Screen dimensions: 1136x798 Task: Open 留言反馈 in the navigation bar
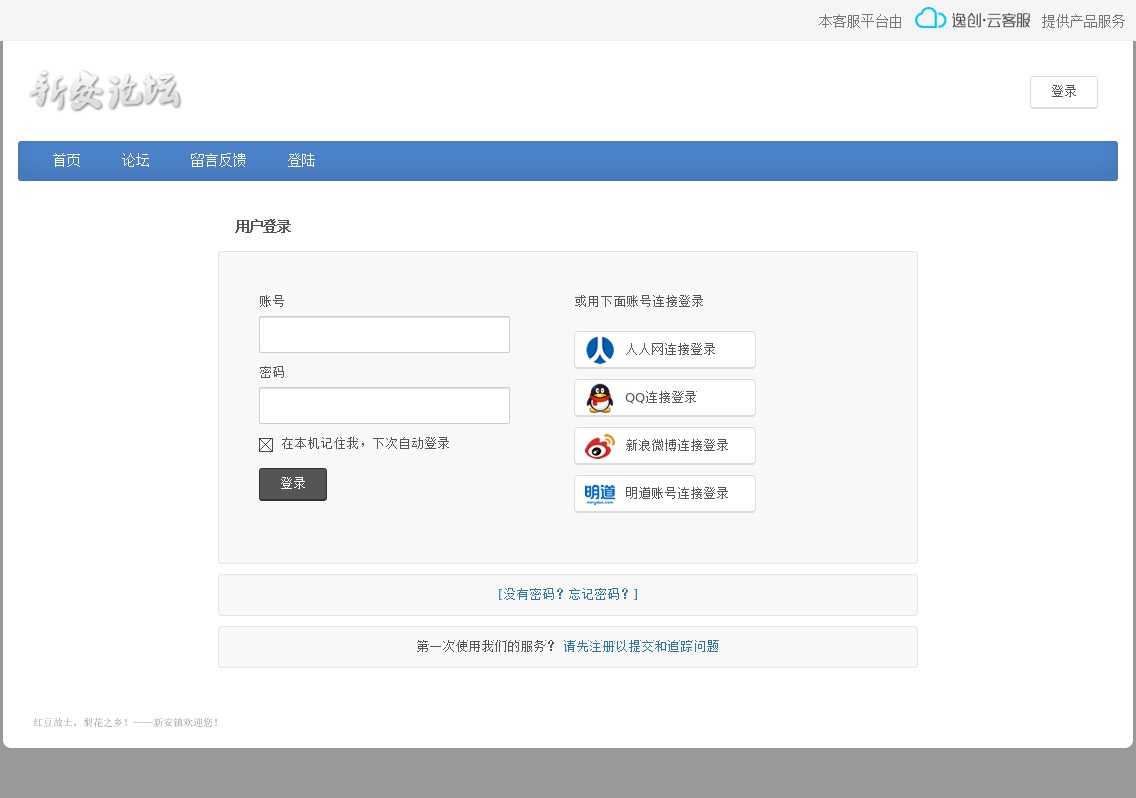coord(218,161)
